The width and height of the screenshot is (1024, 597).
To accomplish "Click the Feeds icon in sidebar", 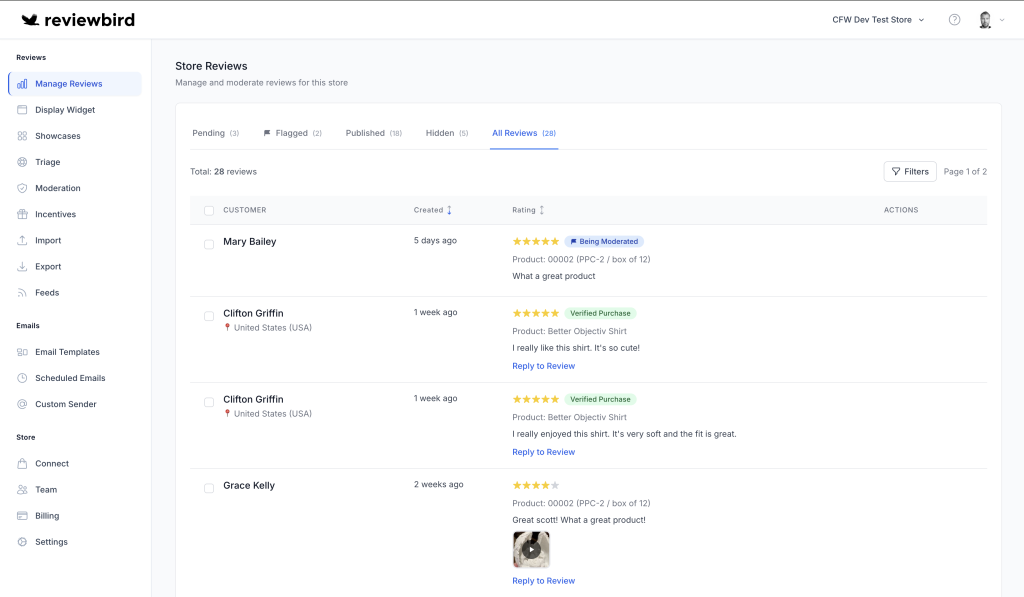I will point(23,293).
